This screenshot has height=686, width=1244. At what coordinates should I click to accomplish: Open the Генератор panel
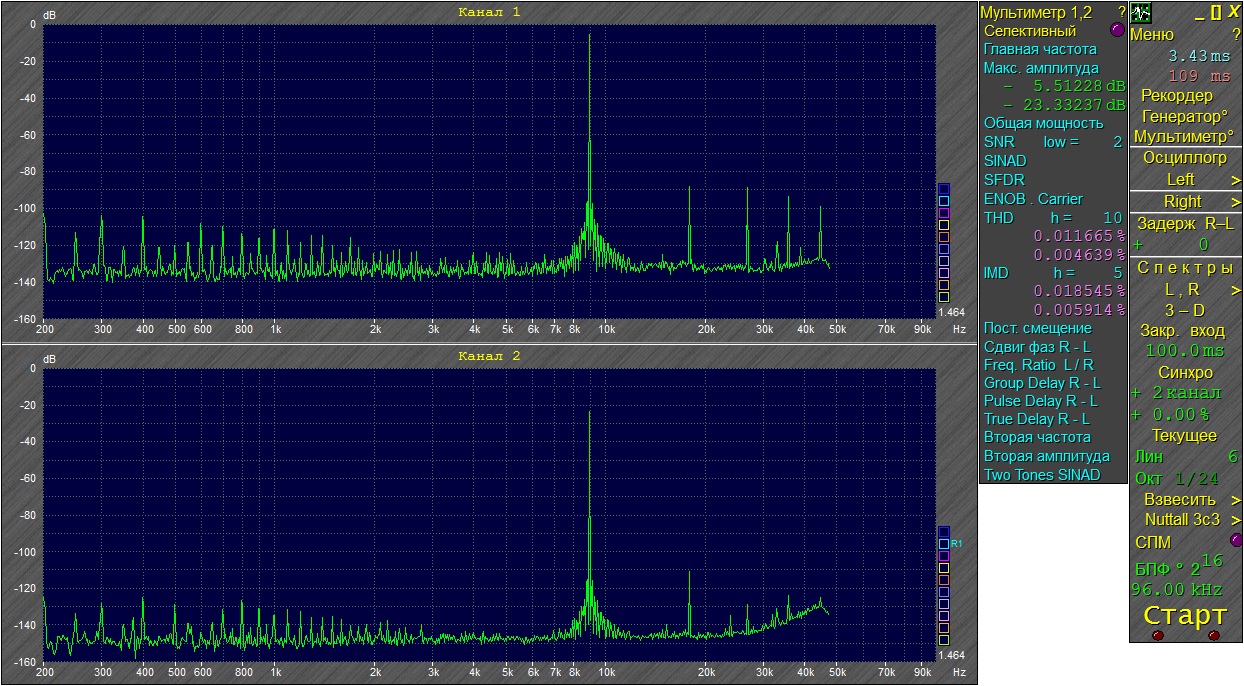tap(1185, 116)
